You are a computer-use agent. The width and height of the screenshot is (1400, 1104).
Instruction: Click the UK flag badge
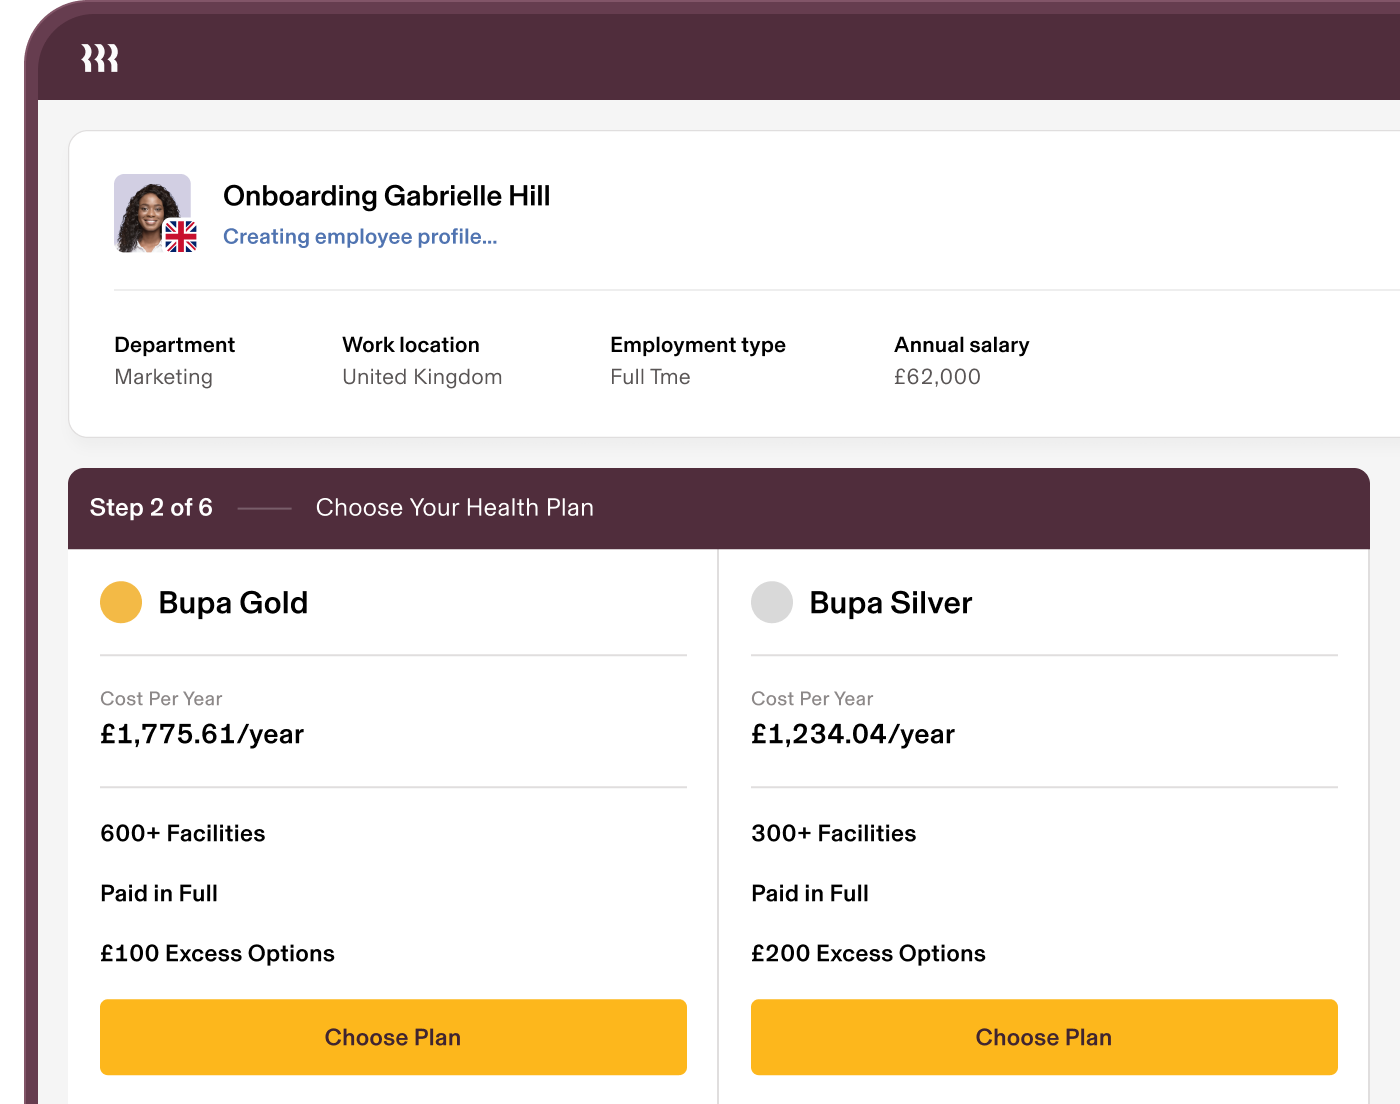[181, 236]
